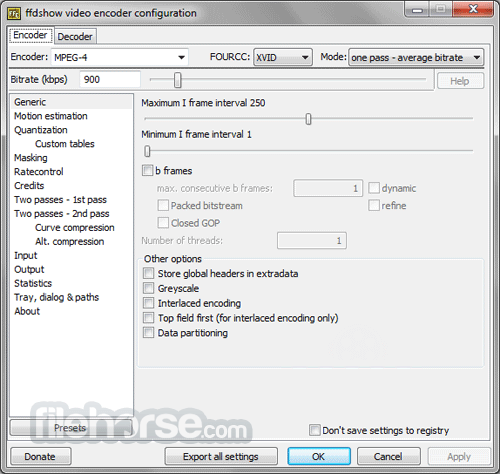Expand the FOURCC XVID dropdown

[x=283, y=57]
